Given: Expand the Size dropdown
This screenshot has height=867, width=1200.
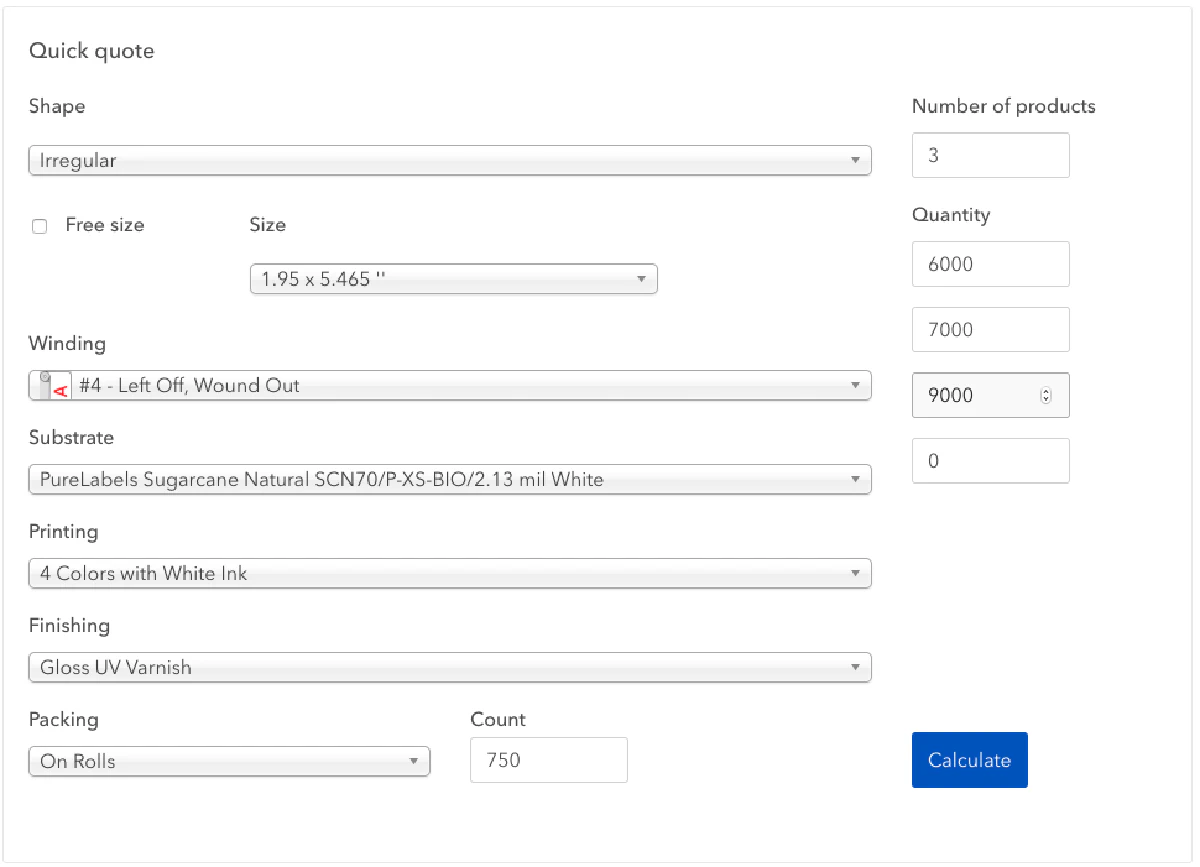Looking at the screenshot, I should (453, 278).
